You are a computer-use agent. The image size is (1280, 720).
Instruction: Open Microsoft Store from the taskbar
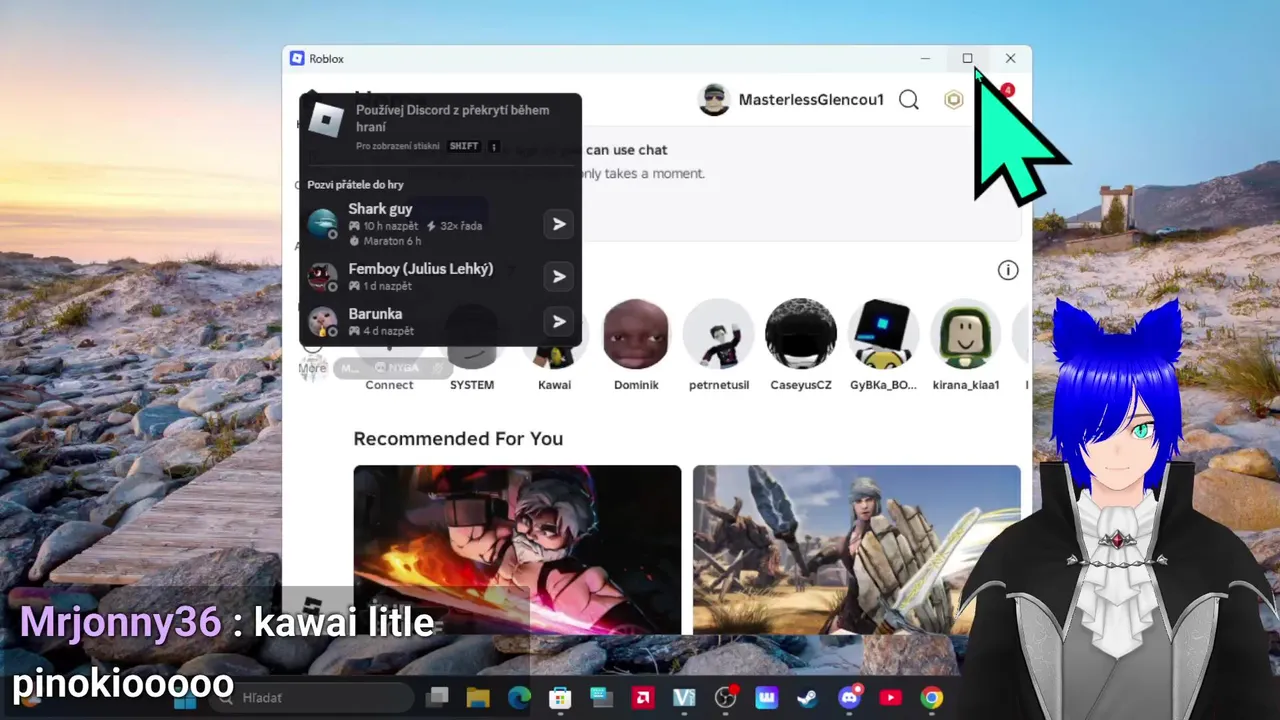tap(560, 698)
